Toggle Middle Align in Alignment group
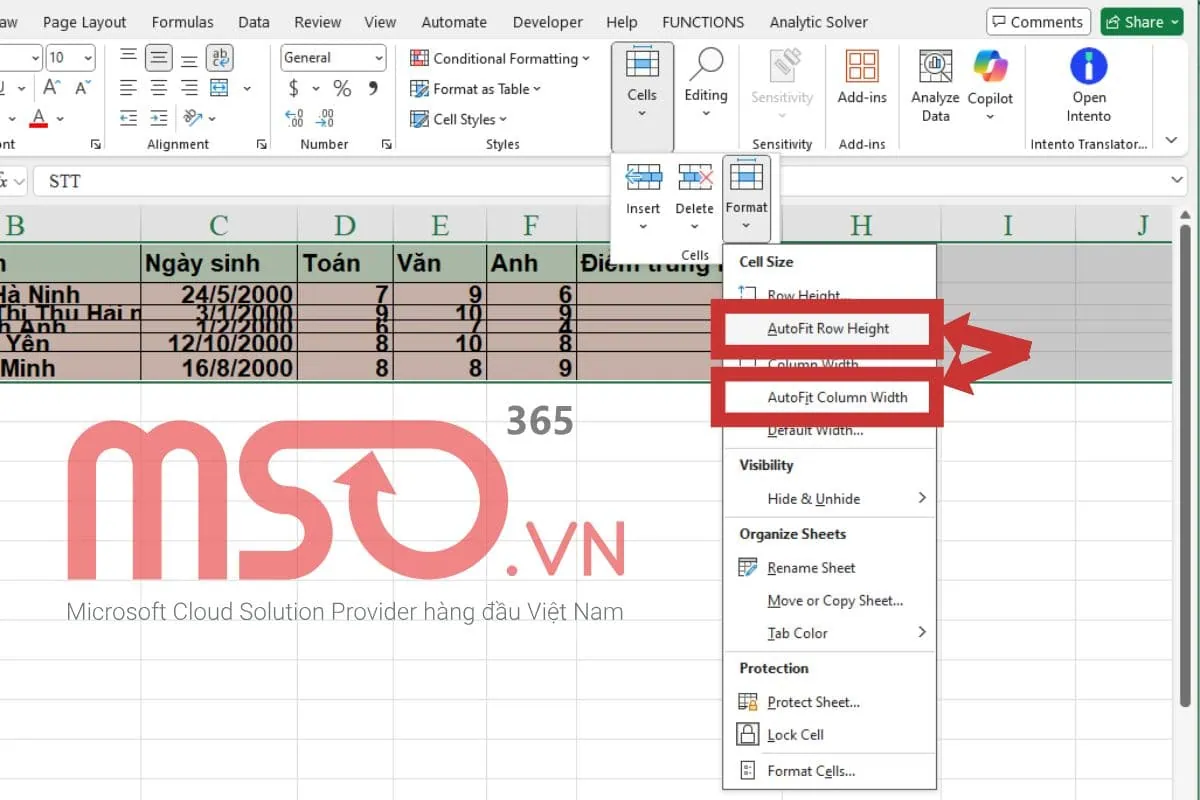 pos(158,58)
